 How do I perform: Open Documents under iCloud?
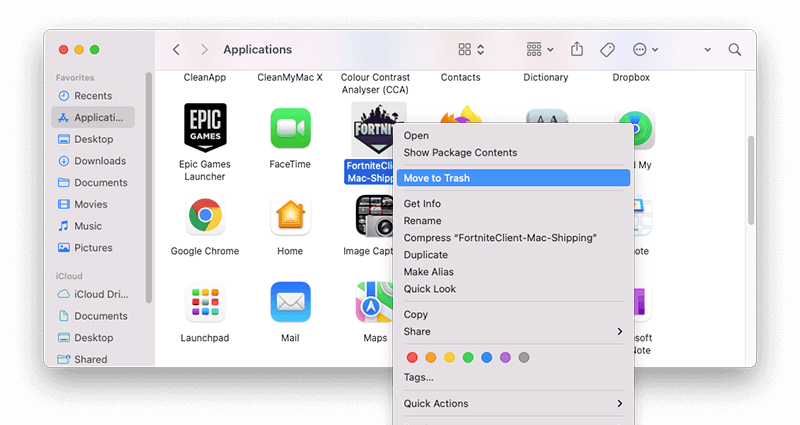(x=93, y=316)
